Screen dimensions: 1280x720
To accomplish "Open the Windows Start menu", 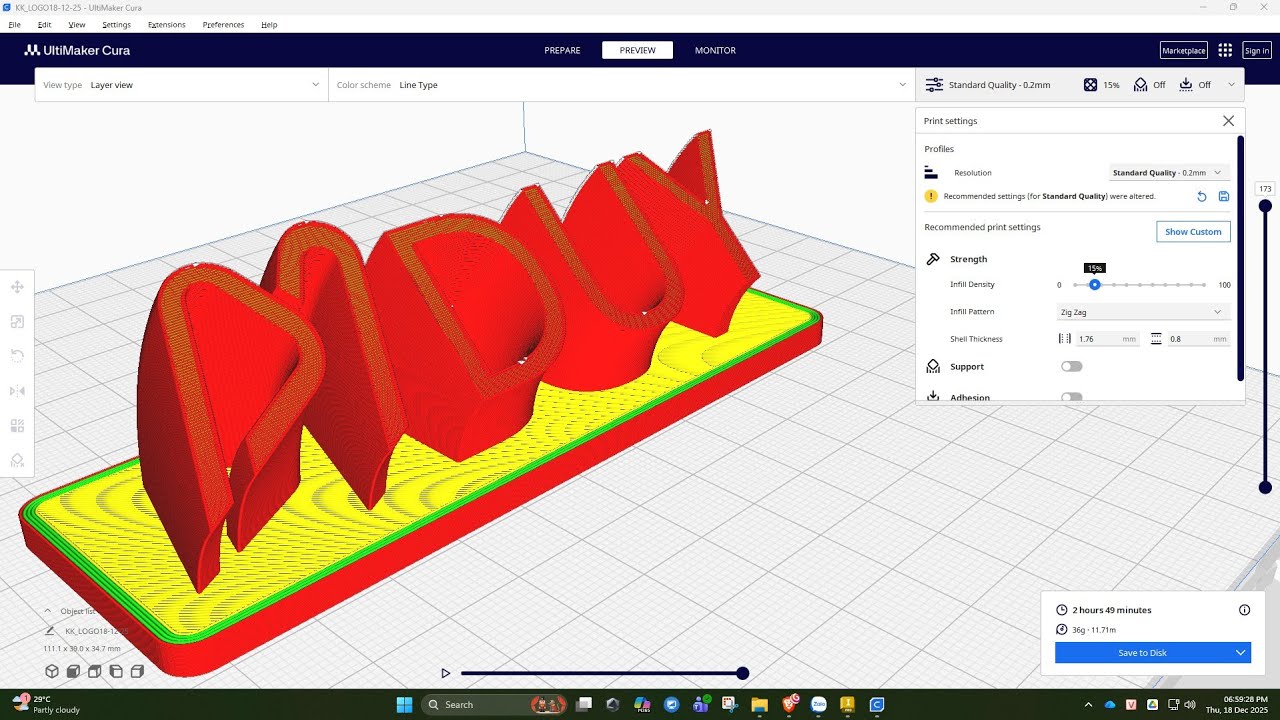I will (404, 705).
